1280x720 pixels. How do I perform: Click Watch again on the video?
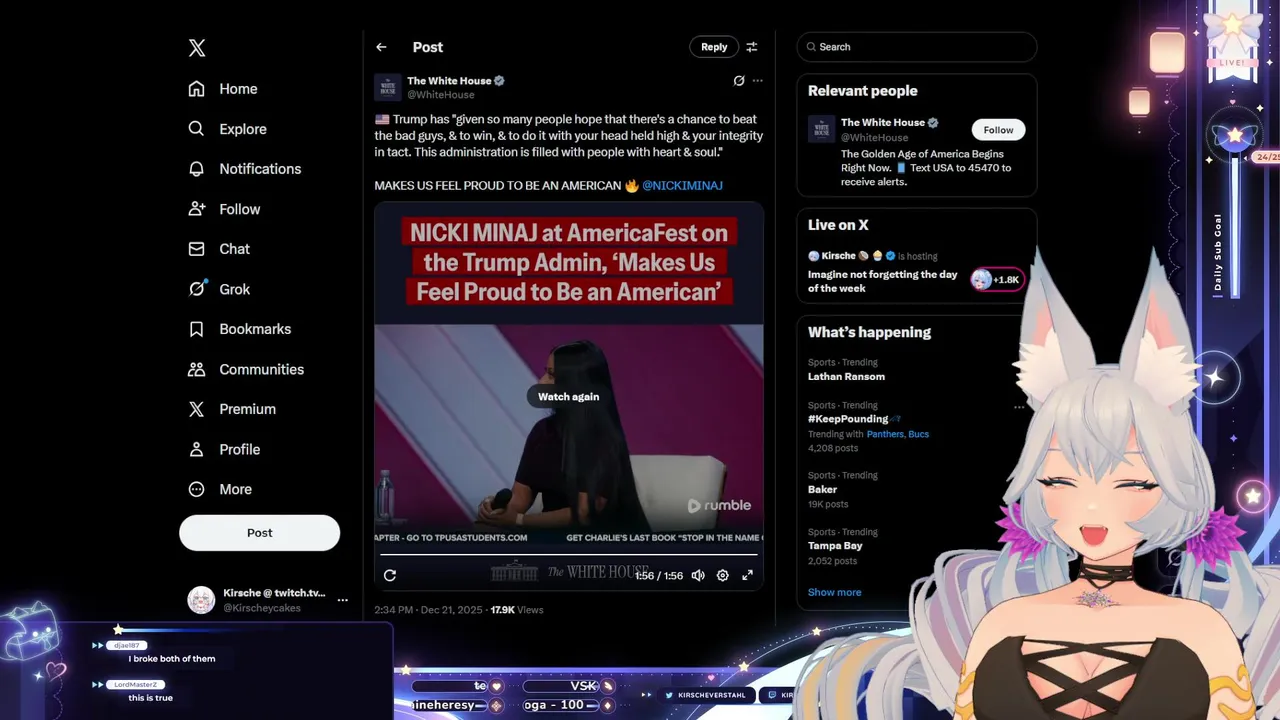[568, 397]
